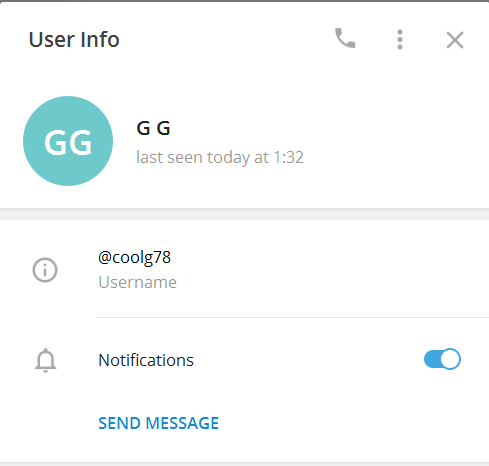
Task: Click the last seen today at 1:32 status
Action: pyautogui.click(x=220, y=157)
